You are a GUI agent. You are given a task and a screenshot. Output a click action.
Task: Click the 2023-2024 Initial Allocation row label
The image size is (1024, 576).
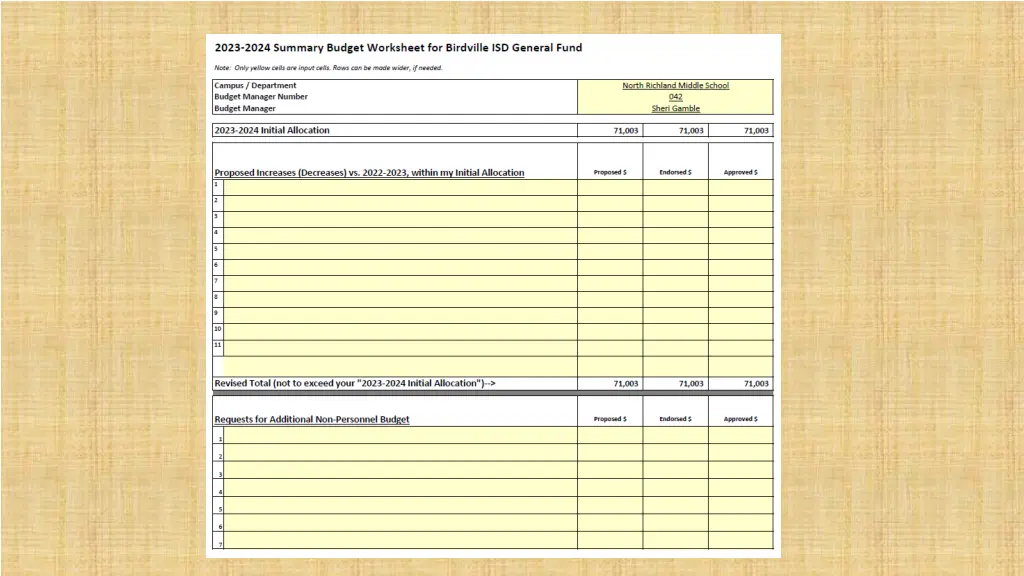(x=272, y=131)
